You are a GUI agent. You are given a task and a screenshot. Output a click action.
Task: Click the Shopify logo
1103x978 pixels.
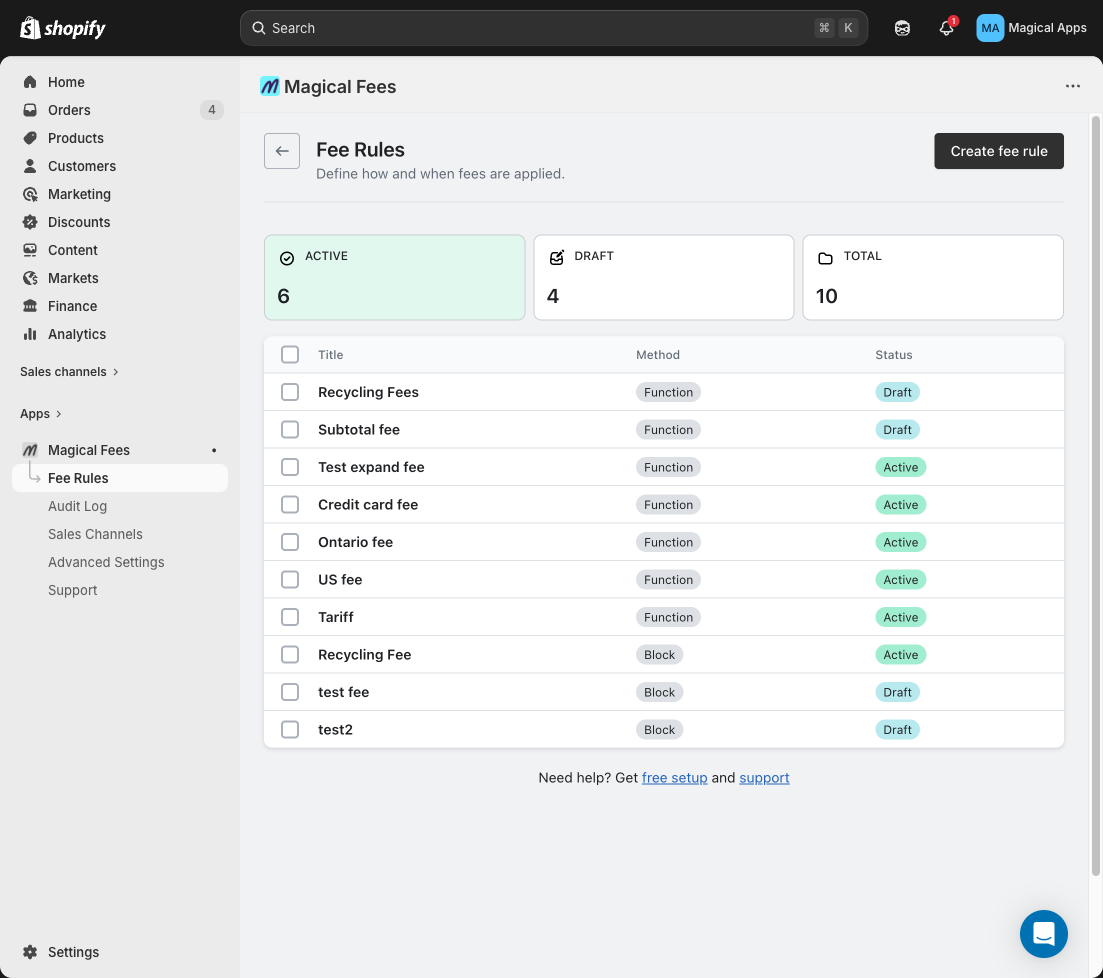click(63, 28)
